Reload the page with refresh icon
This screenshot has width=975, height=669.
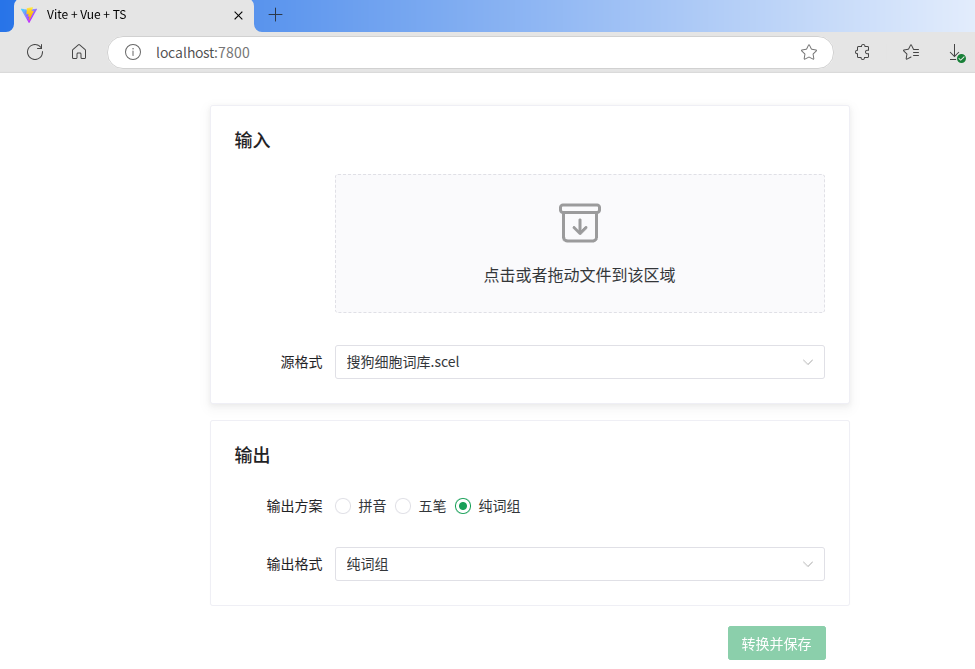tap(35, 52)
